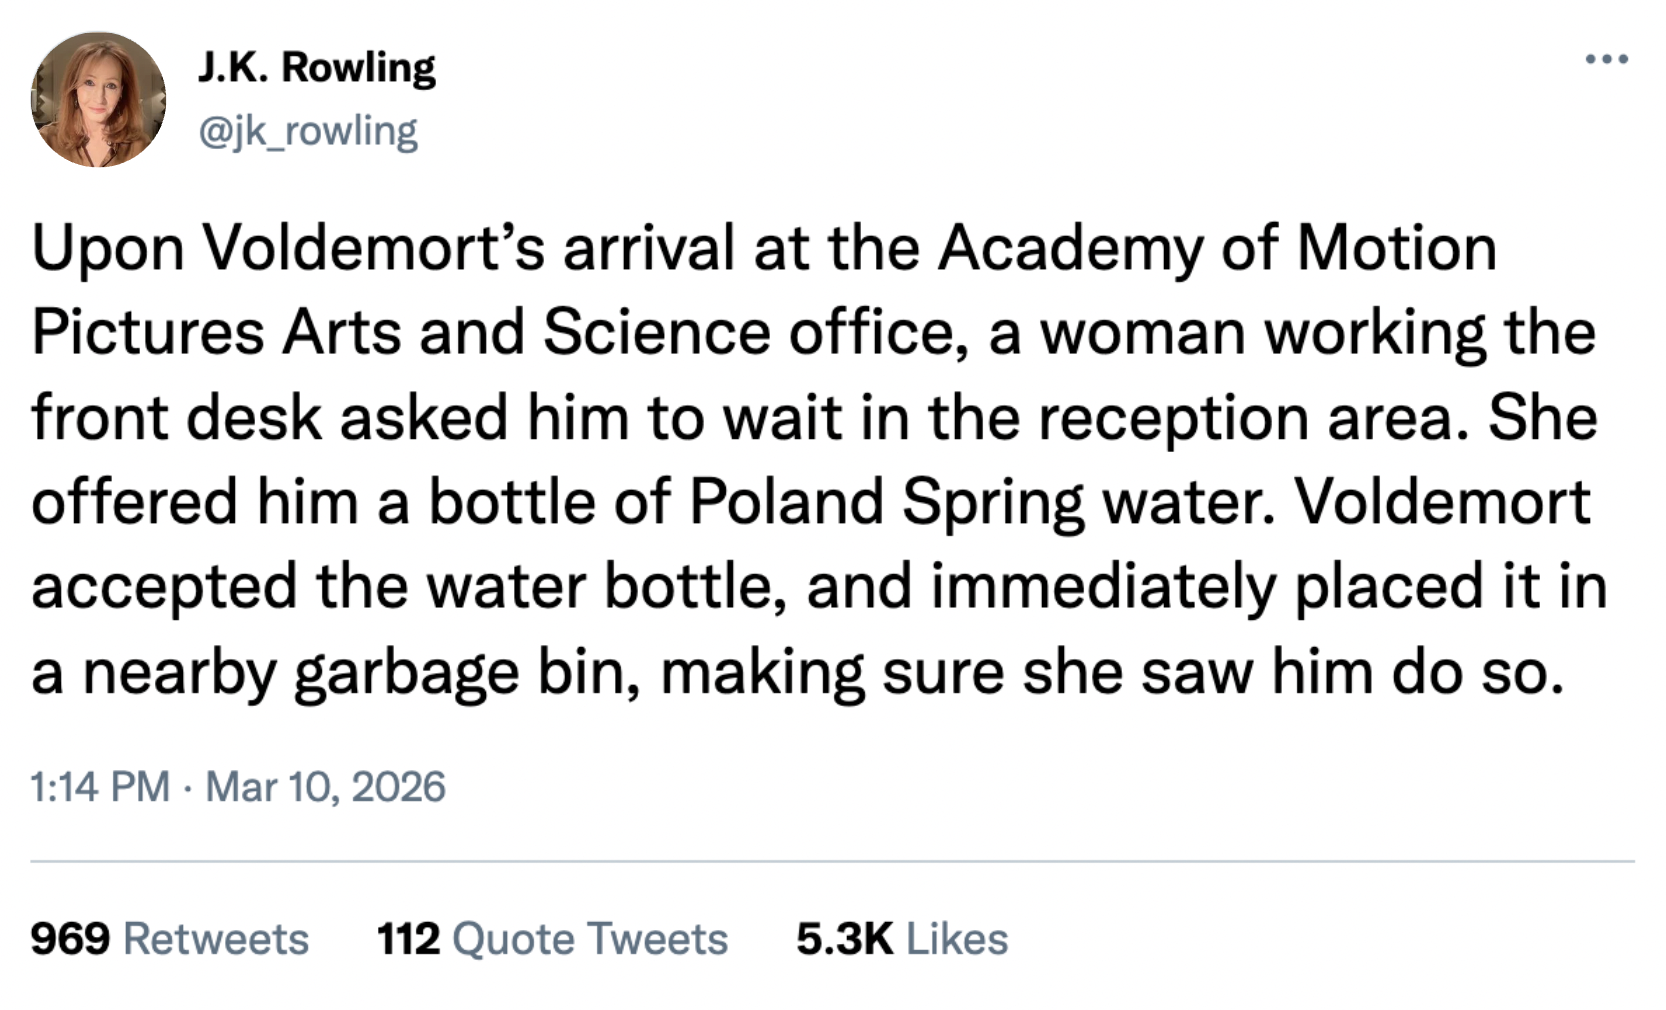Screen dimensions: 1666x1010
Task: Click the words "Poland Spring" in the tweet
Action: pyautogui.click(x=886, y=502)
